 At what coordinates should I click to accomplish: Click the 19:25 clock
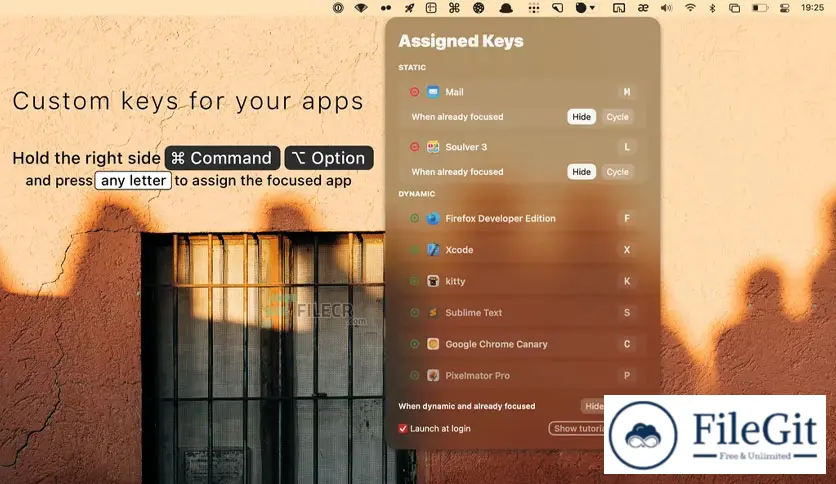(x=813, y=7)
